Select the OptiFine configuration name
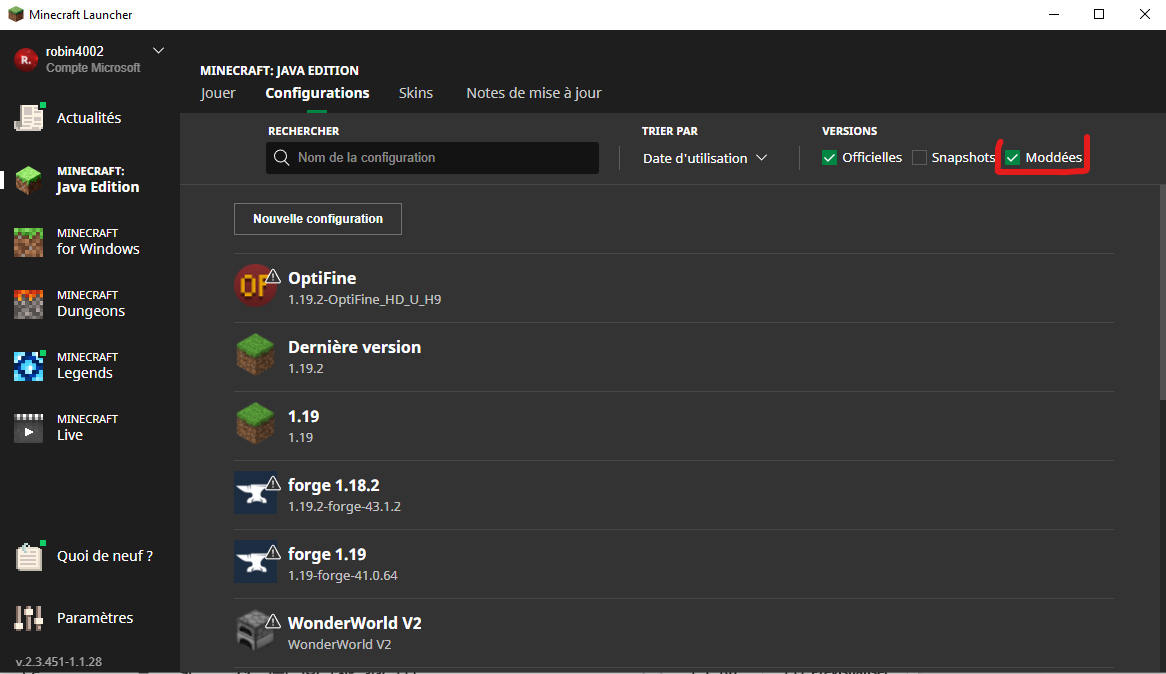The image size is (1166, 674). (x=322, y=278)
